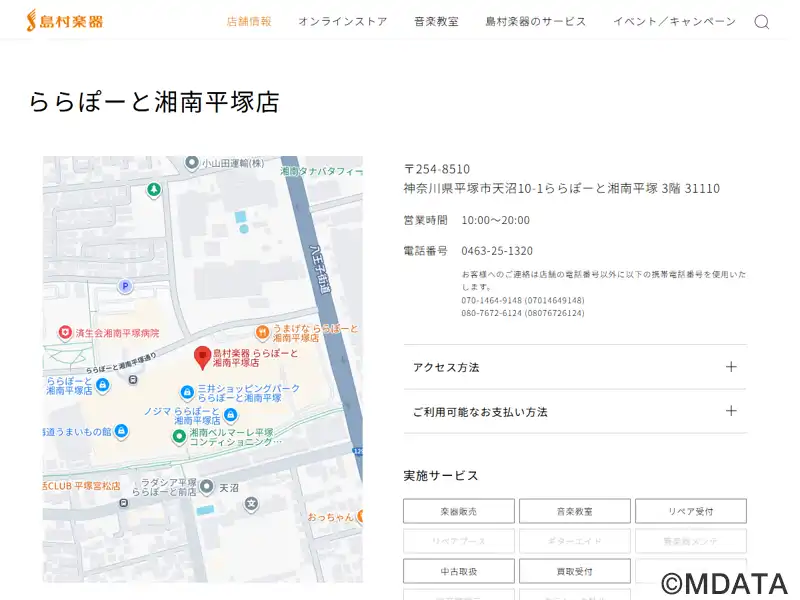
Task: Click the postal code 〒254-8510
Action: (437, 169)
